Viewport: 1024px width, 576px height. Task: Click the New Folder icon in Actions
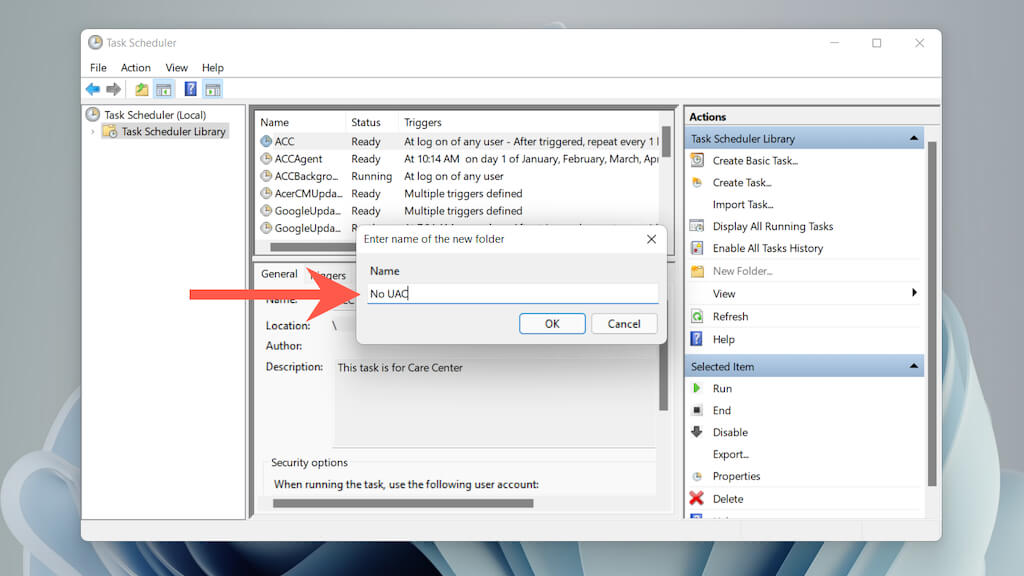(697, 270)
